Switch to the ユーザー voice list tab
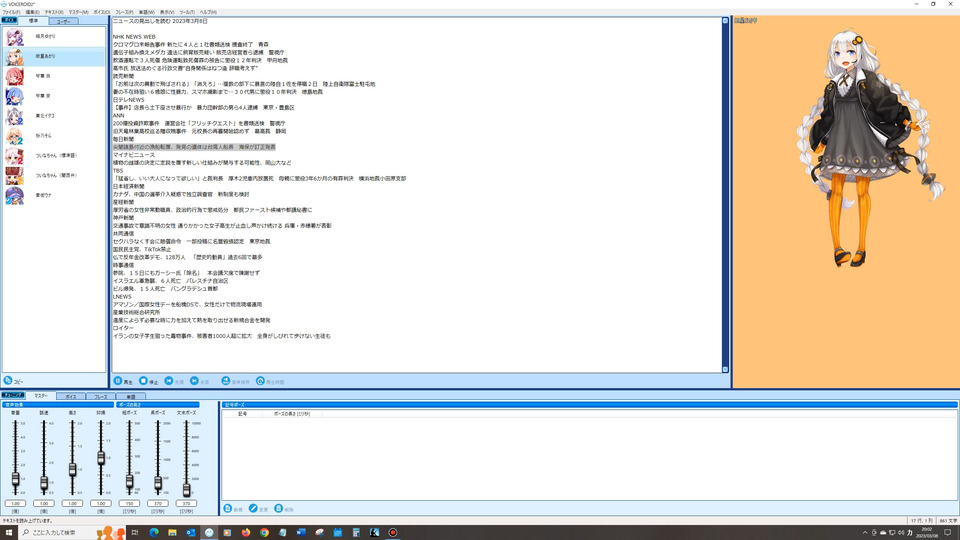The width and height of the screenshot is (960, 540). [x=63, y=21]
